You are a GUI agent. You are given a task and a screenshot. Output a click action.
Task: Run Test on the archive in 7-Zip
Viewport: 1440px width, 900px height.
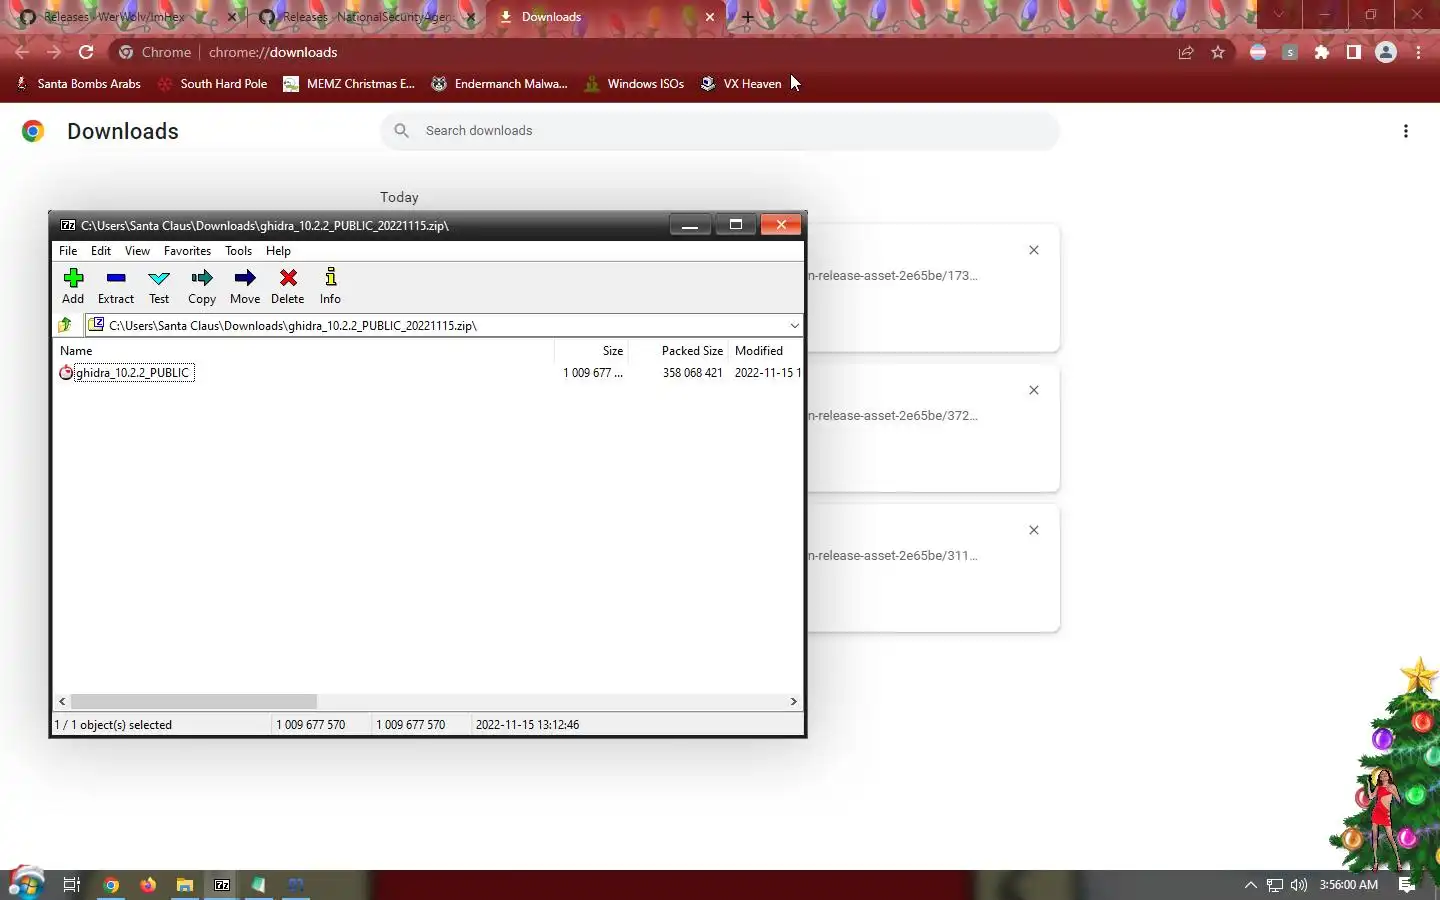tap(159, 286)
